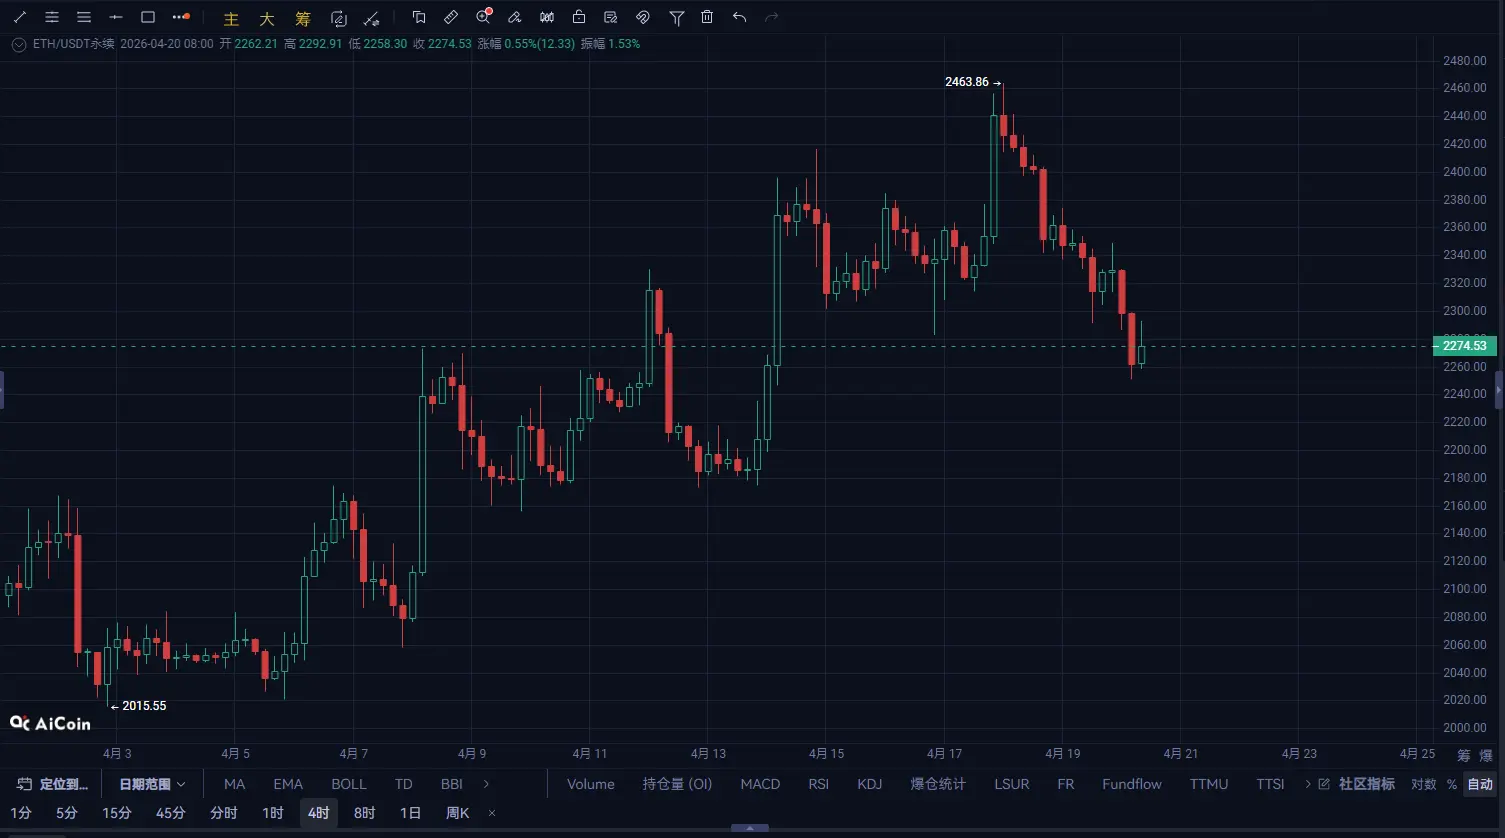Toggle the 持仓量 (OI) indicator
The image size is (1505, 838).
(x=677, y=784)
